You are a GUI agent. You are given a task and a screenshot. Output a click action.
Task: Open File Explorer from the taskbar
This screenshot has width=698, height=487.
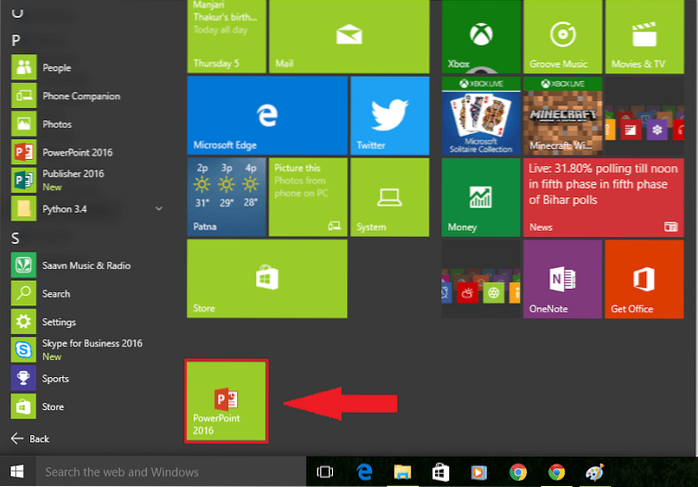(x=402, y=471)
